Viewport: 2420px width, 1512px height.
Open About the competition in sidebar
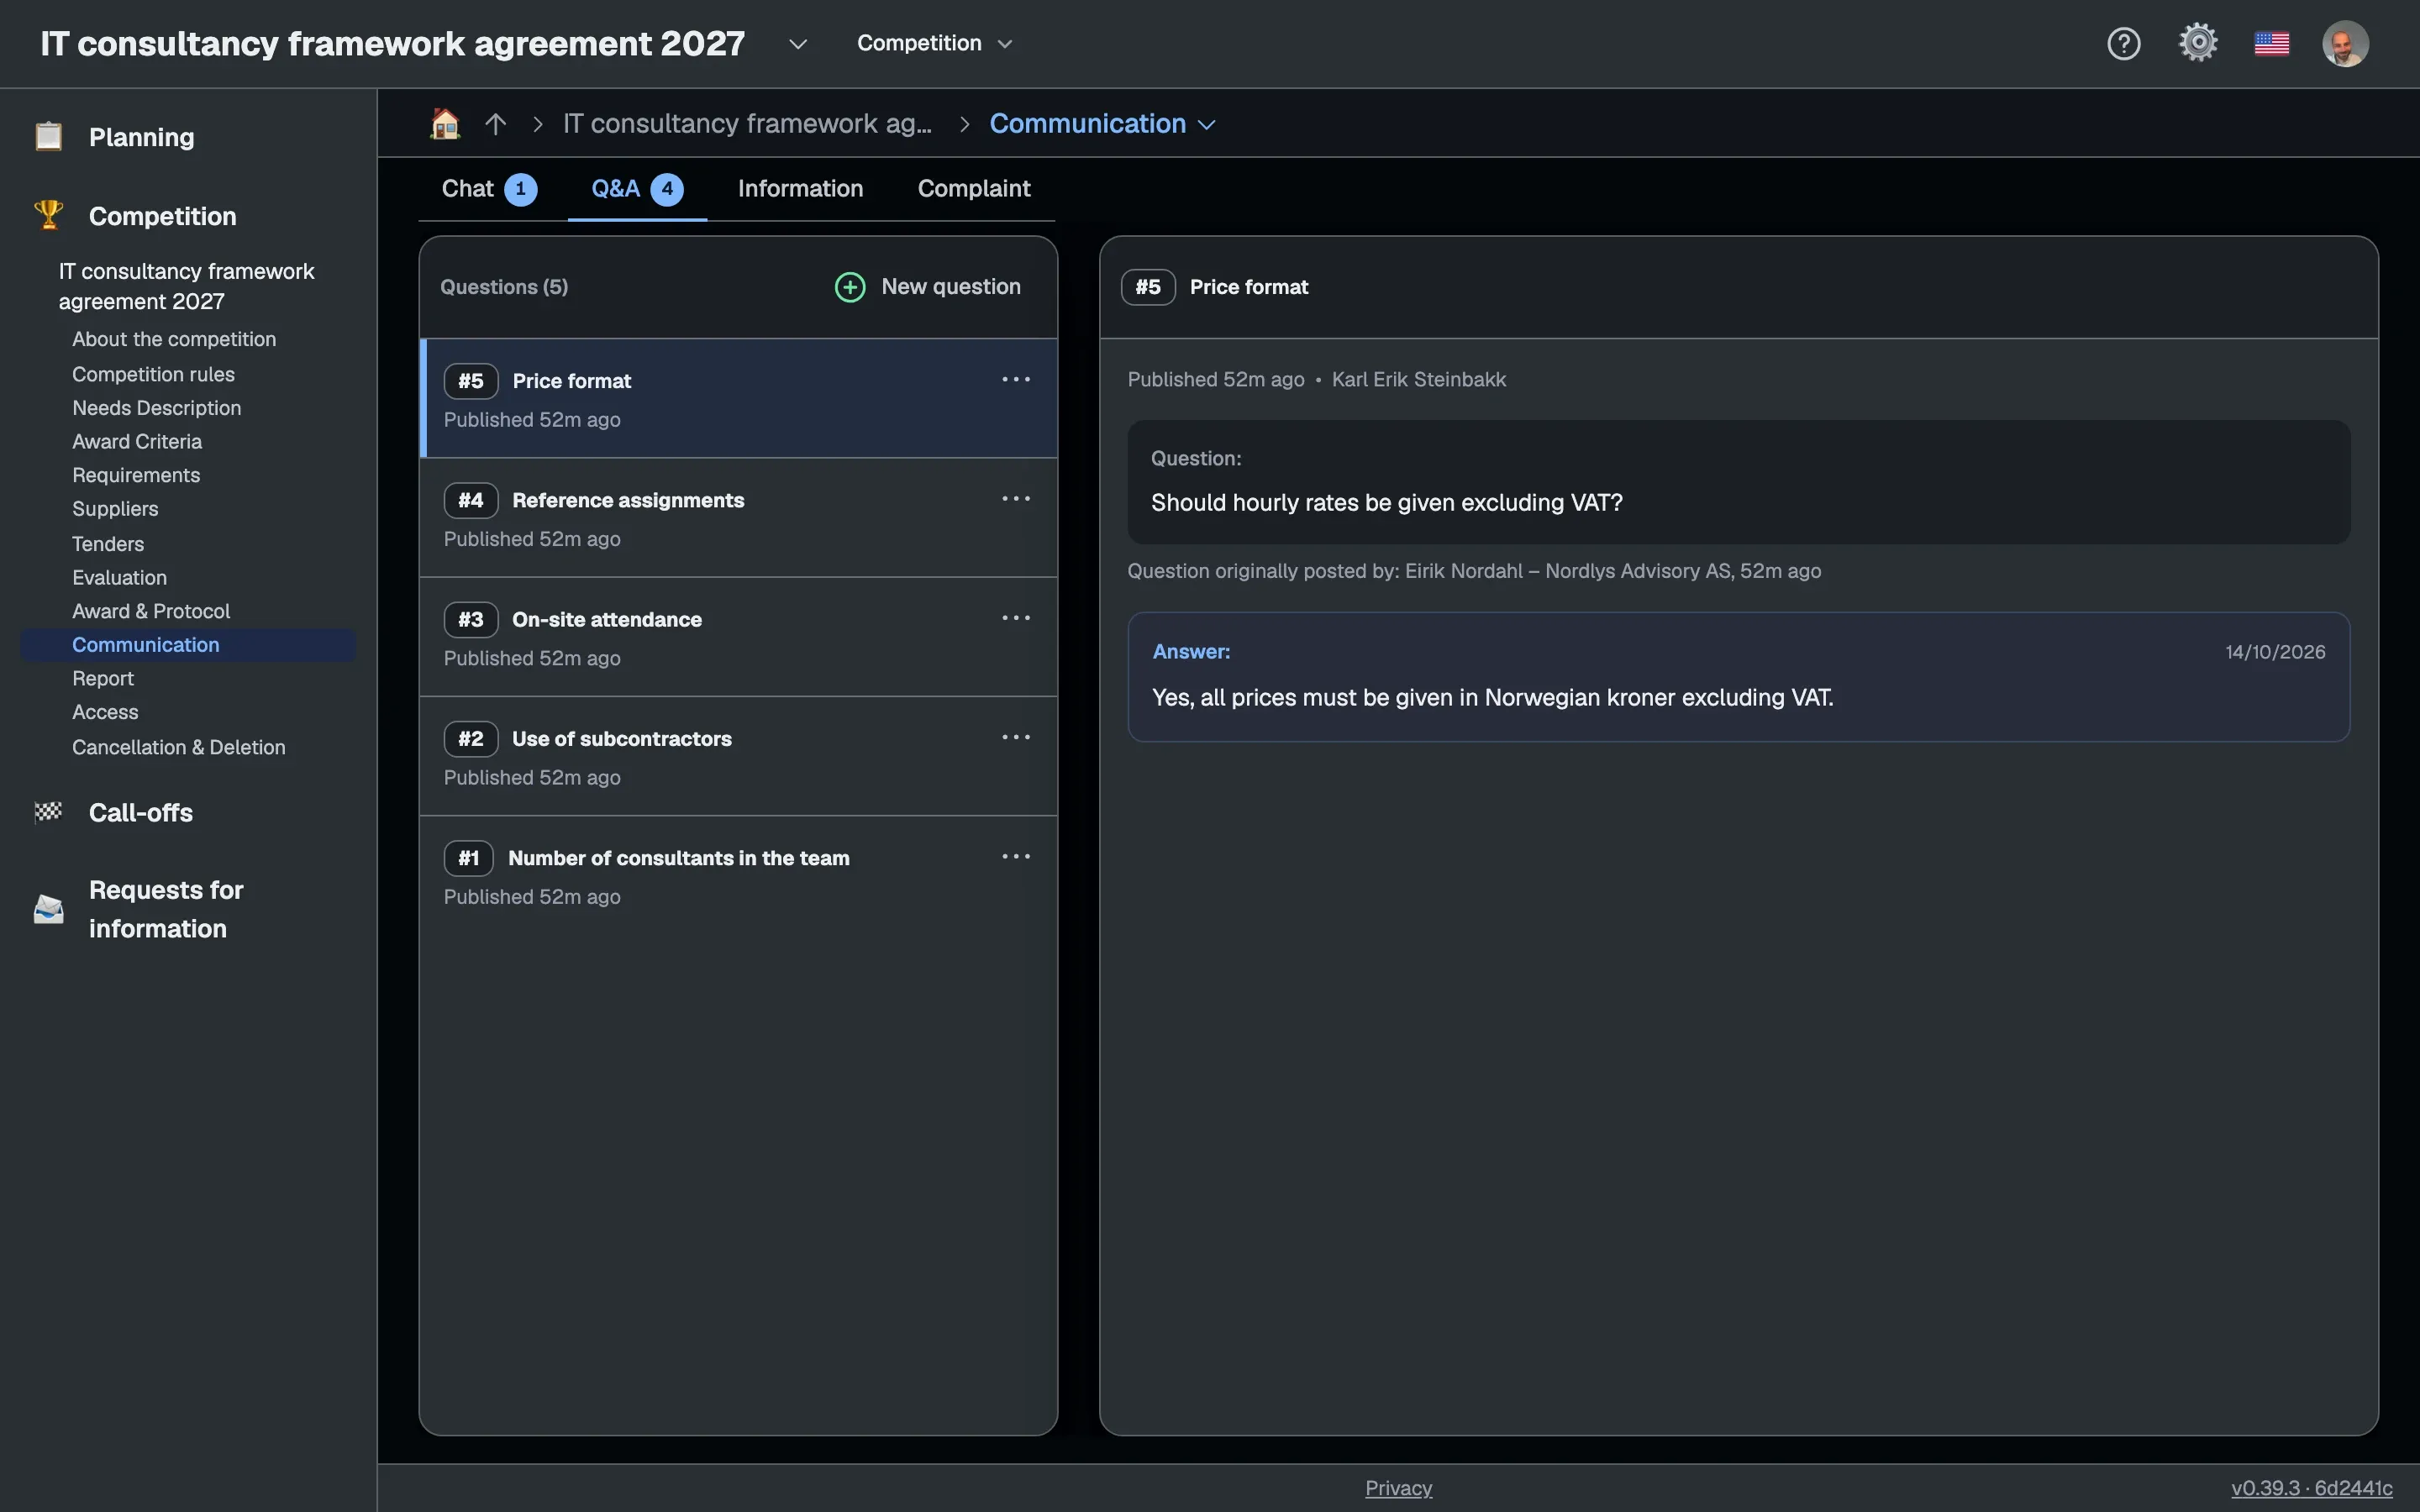(174, 339)
